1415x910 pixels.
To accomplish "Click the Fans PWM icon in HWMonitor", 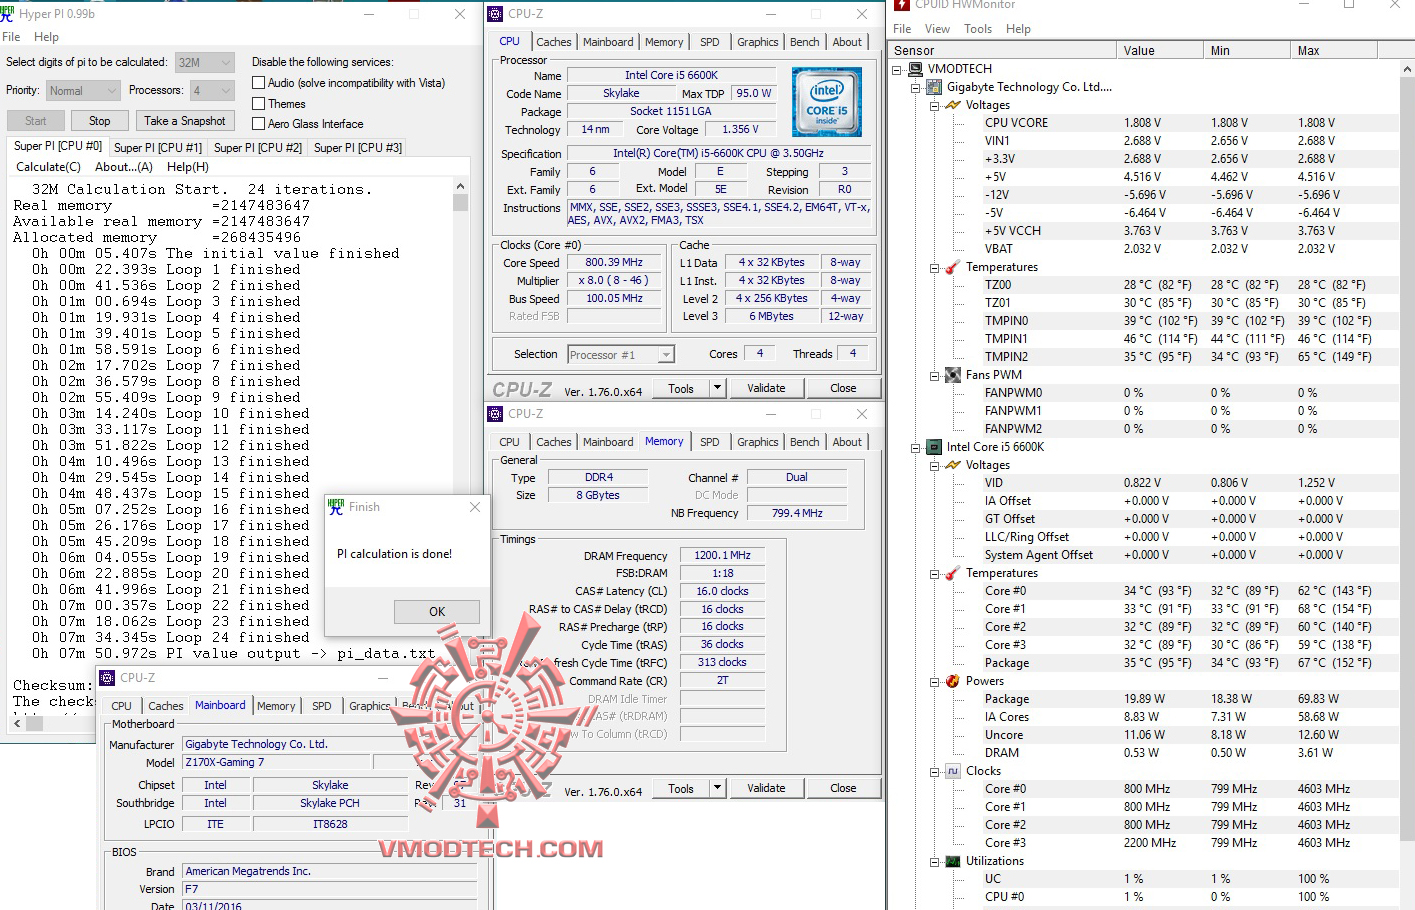I will [x=953, y=375].
